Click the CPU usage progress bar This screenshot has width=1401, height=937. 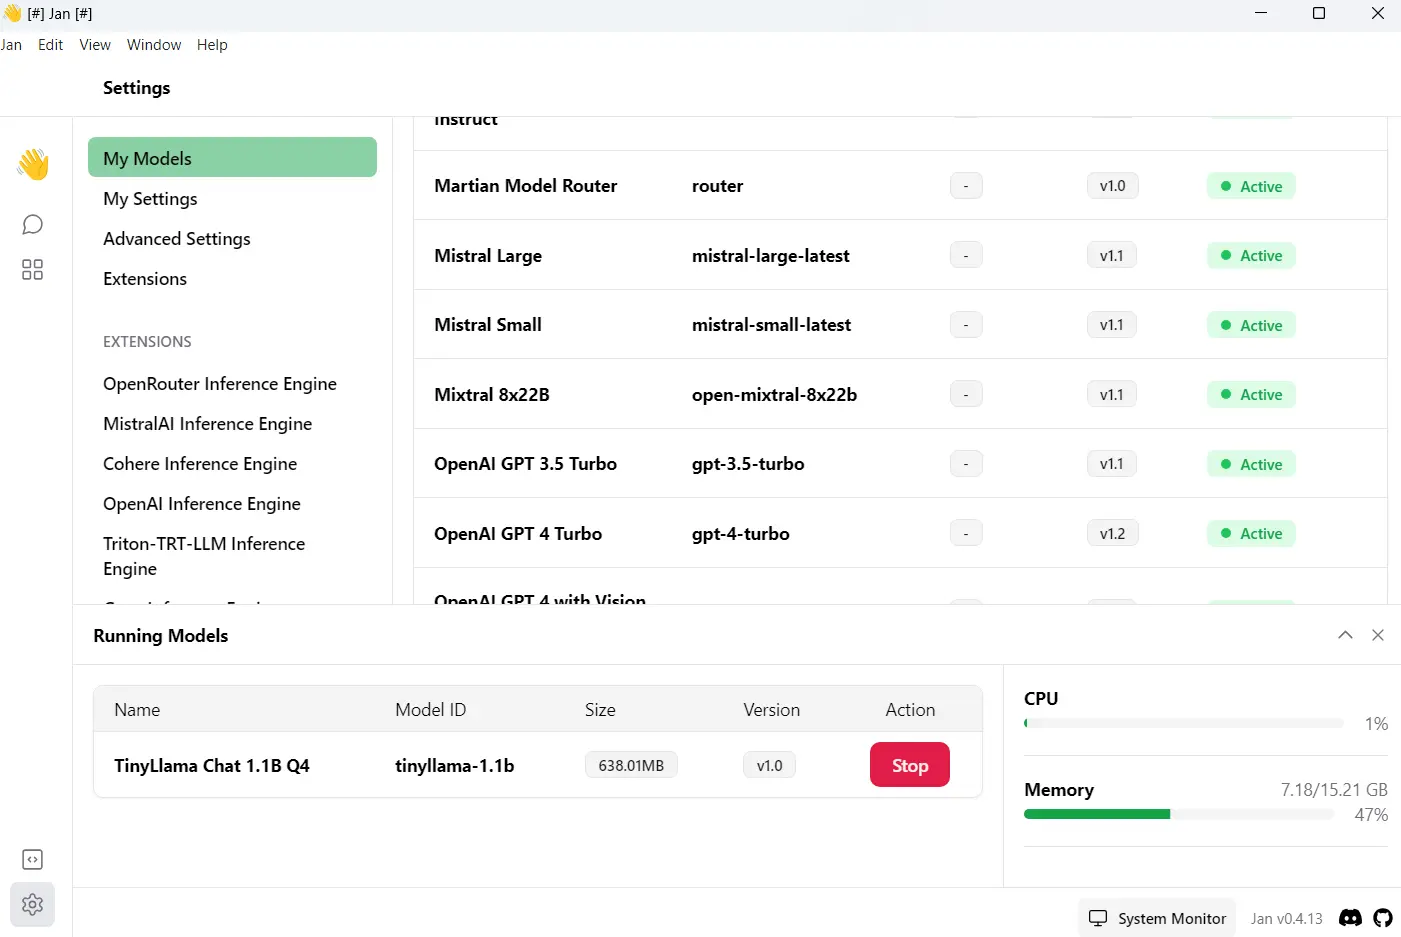1183,723
